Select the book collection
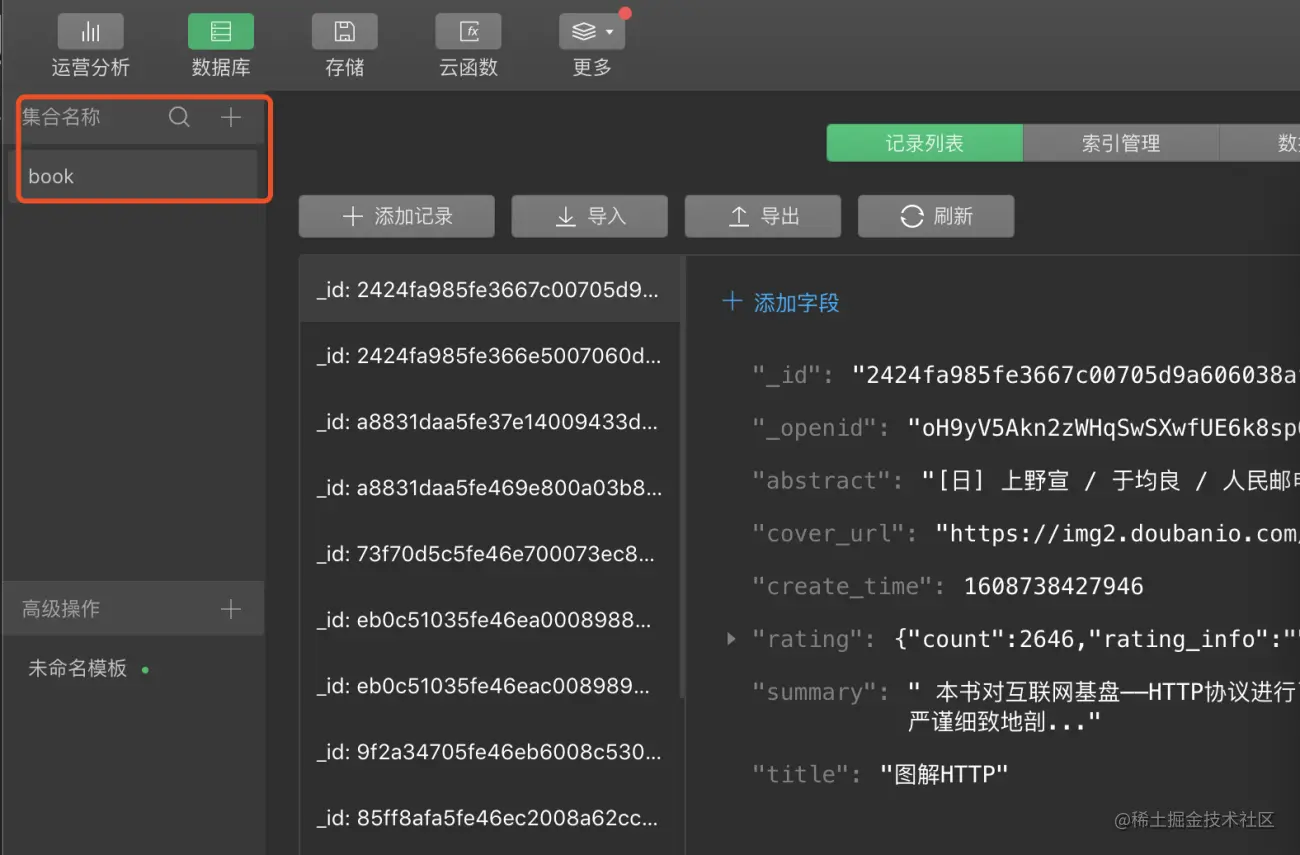 (133, 176)
